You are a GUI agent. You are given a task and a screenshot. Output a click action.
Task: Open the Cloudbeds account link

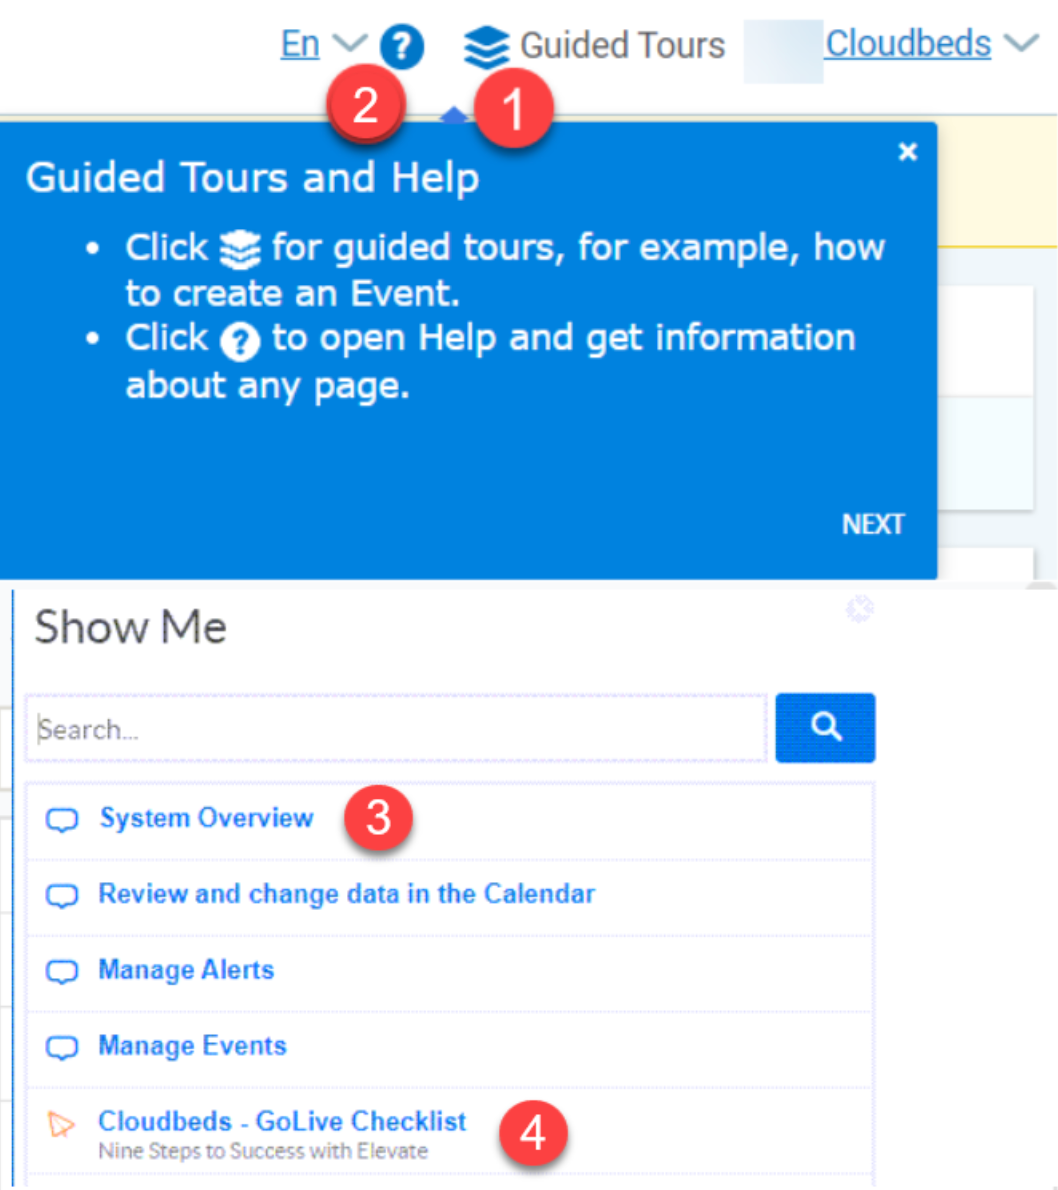tap(908, 44)
